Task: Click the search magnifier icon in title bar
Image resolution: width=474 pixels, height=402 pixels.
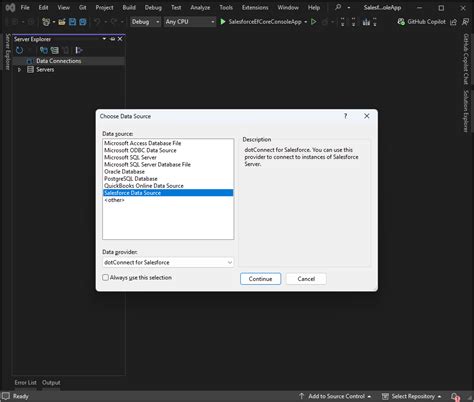Action: click(x=338, y=7)
